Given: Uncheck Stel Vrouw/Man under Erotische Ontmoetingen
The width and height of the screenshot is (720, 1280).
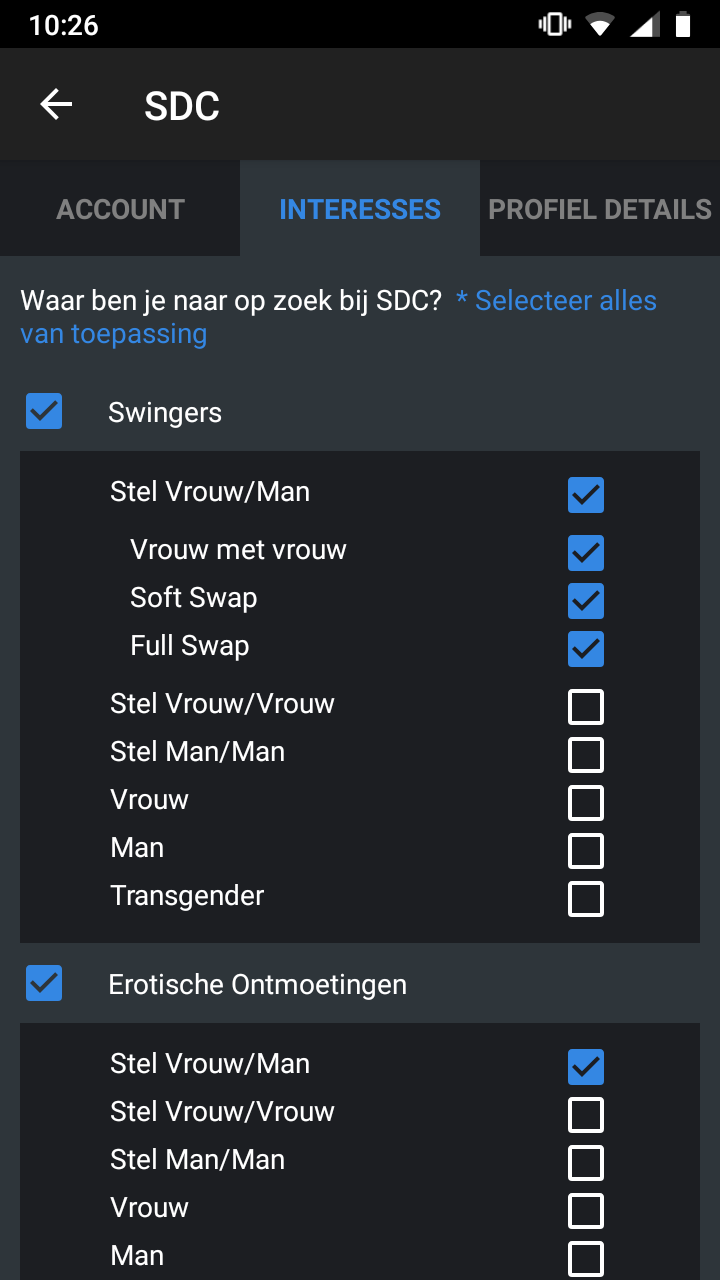Looking at the screenshot, I should click(586, 1067).
